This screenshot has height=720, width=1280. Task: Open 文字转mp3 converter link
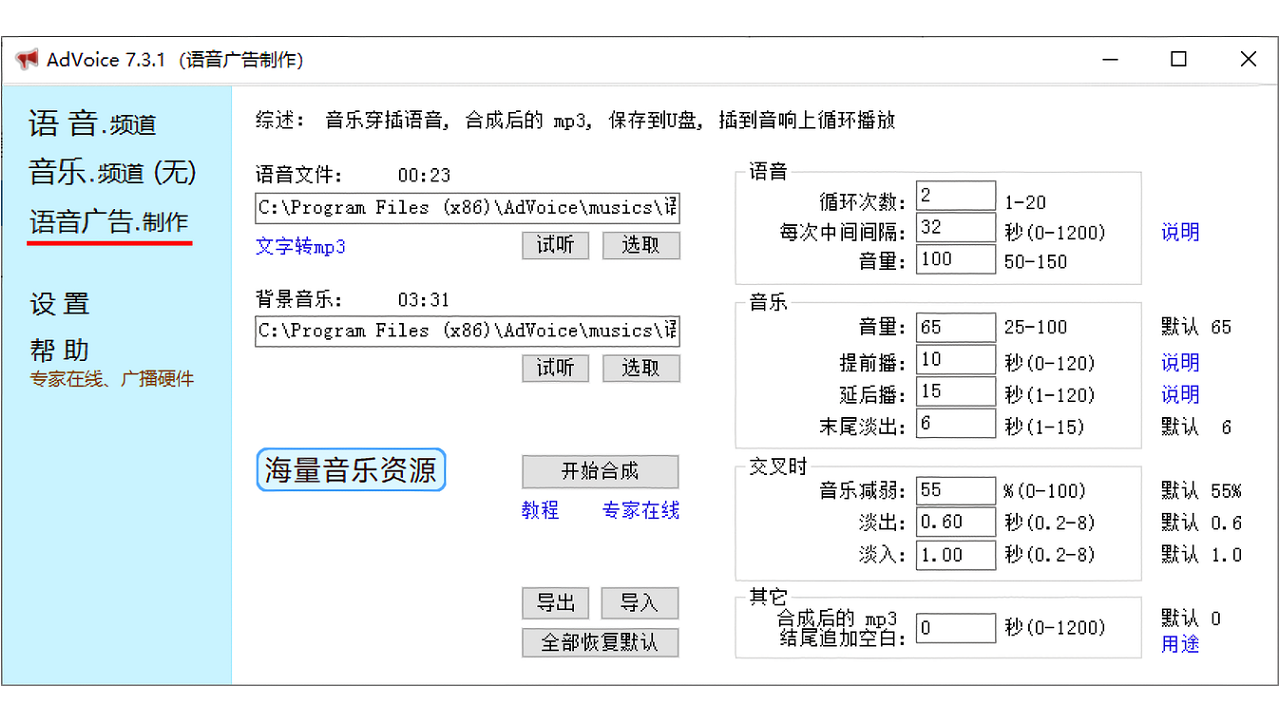click(x=300, y=246)
